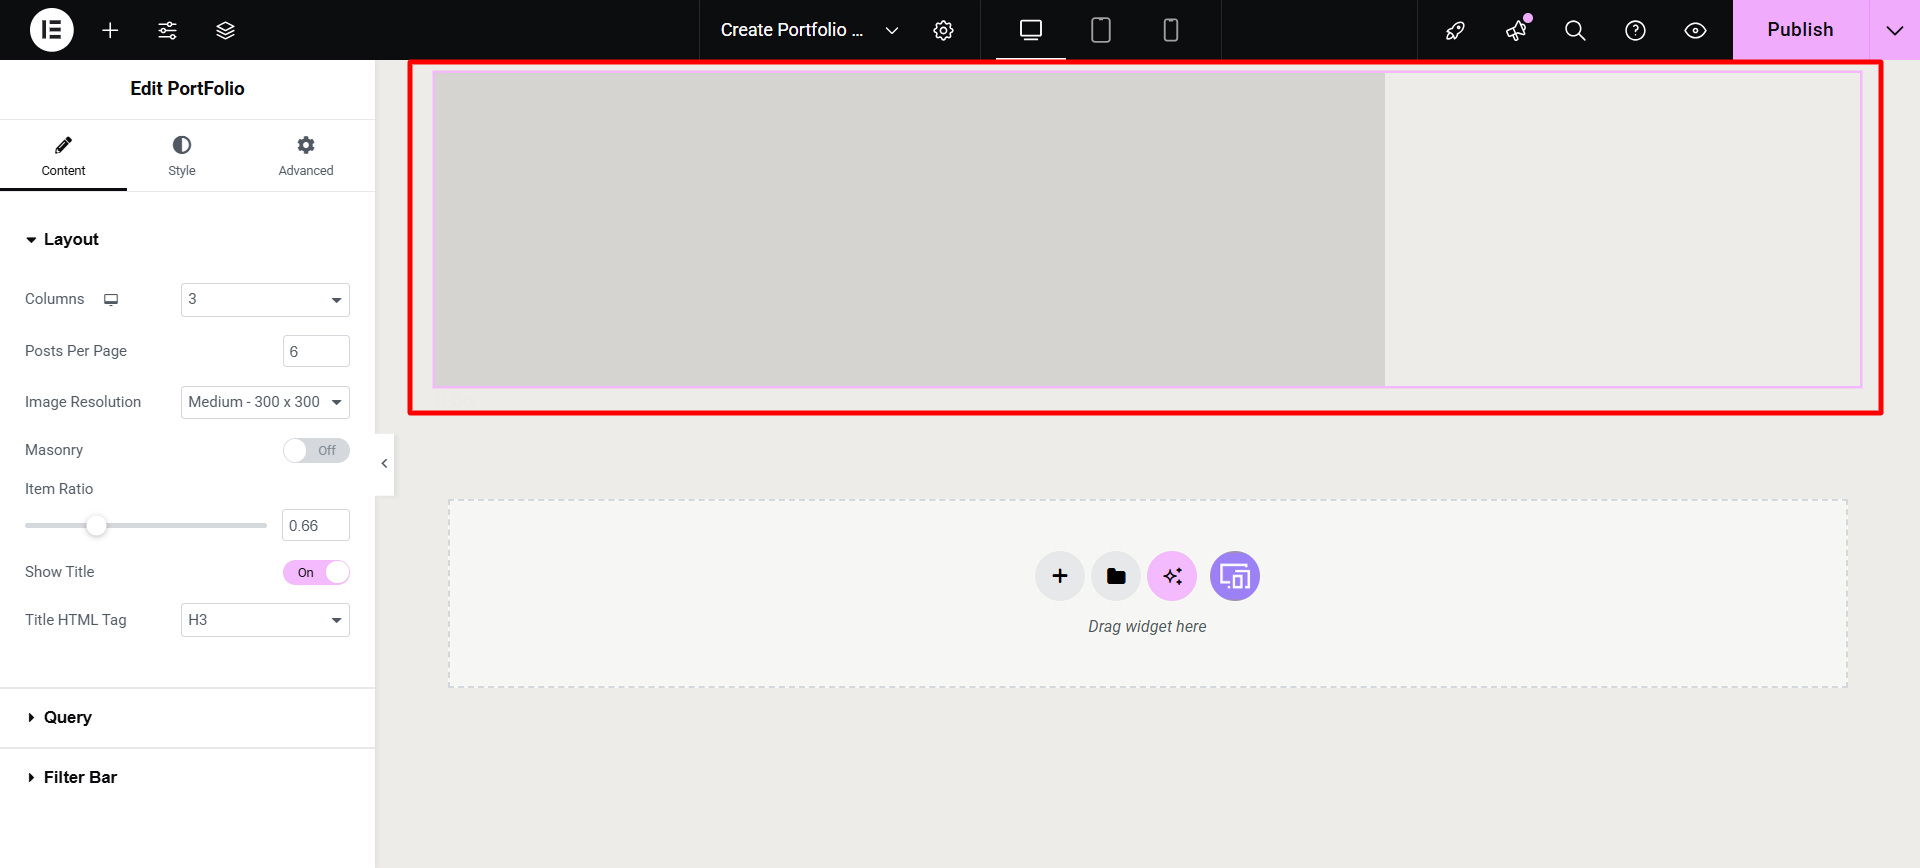The width and height of the screenshot is (1920, 868).
Task: Open What's New megaphone icon
Action: pos(1516,30)
